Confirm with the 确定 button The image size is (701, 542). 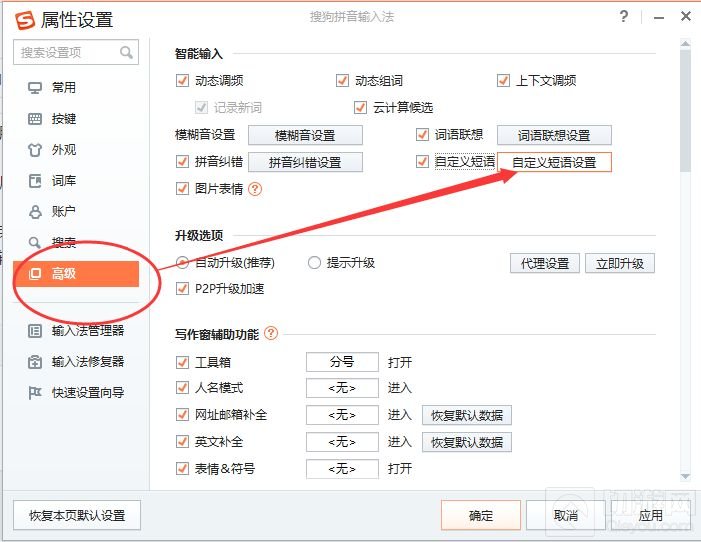481,515
